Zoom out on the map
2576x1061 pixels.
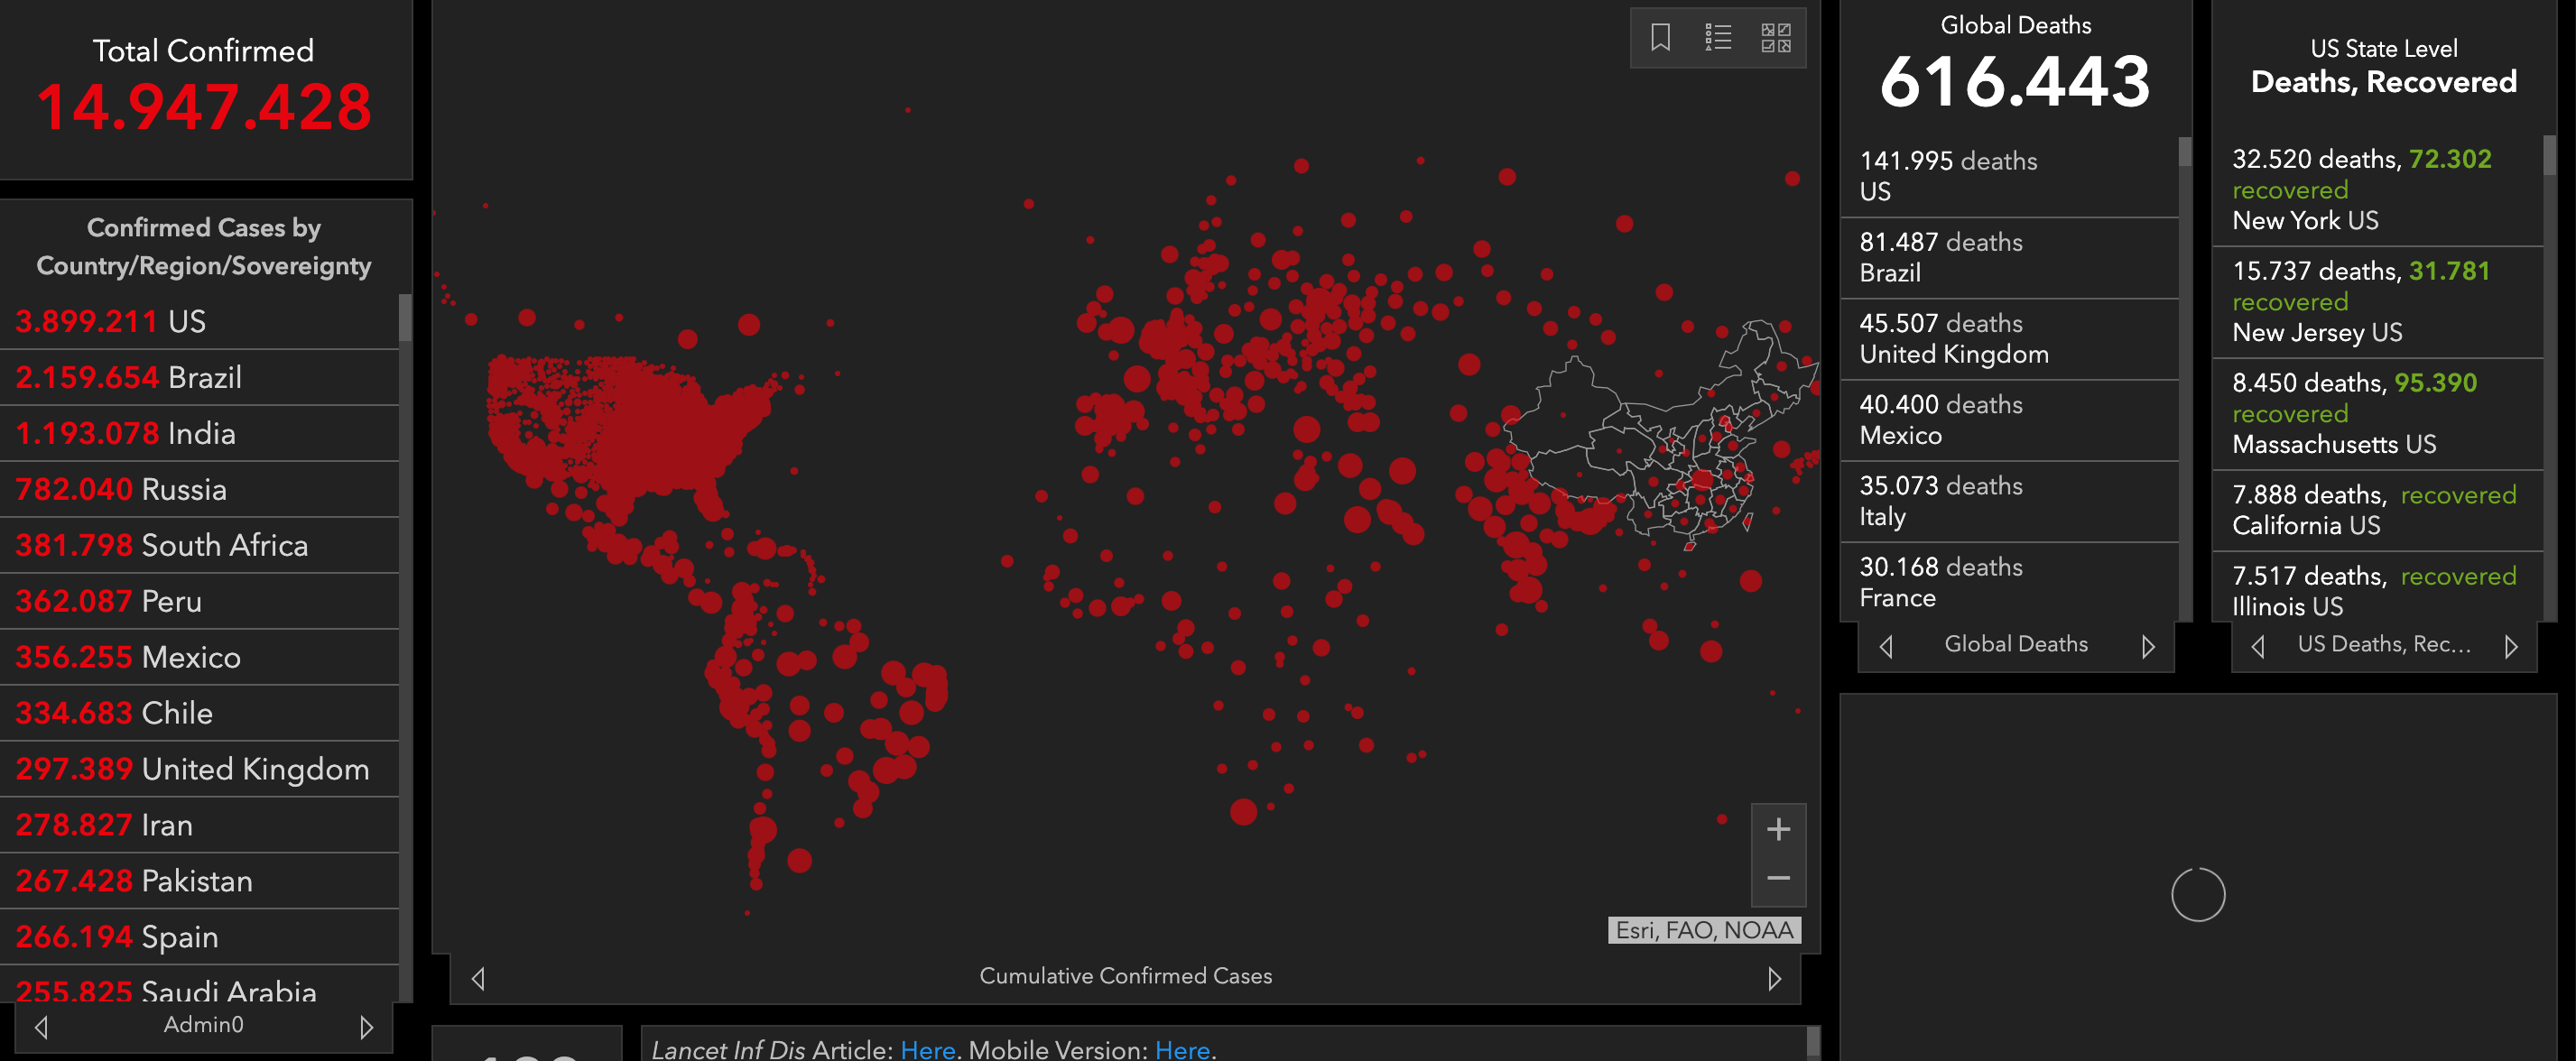[x=1777, y=879]
